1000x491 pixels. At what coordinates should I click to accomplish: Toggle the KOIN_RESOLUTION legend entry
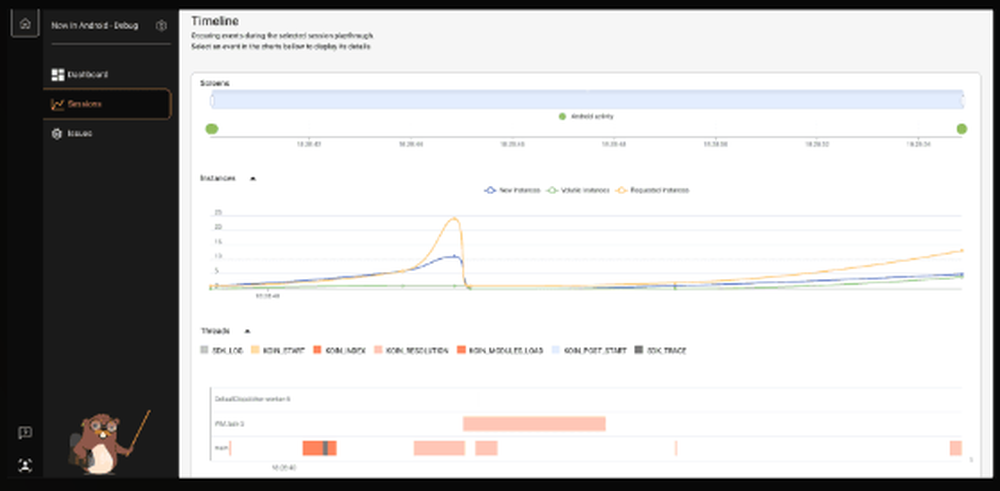pos(411,350)
